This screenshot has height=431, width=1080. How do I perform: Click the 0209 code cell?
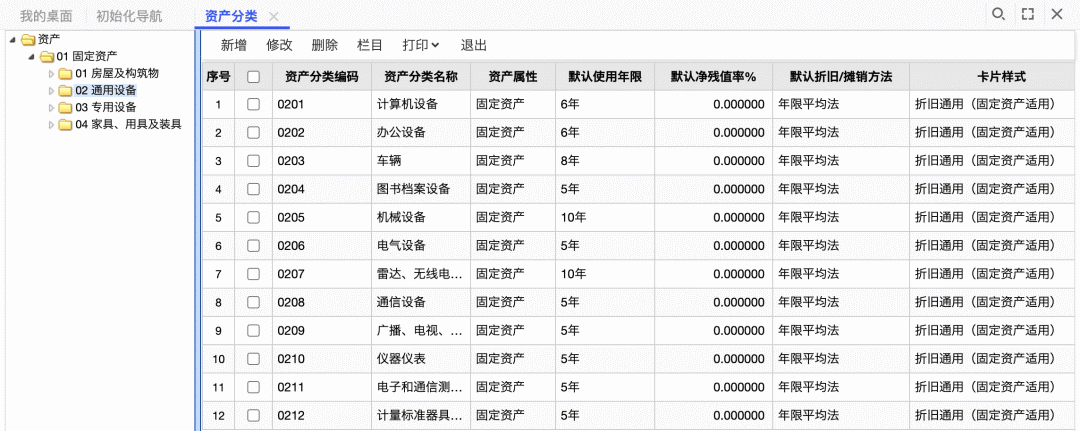coord(322,330)
